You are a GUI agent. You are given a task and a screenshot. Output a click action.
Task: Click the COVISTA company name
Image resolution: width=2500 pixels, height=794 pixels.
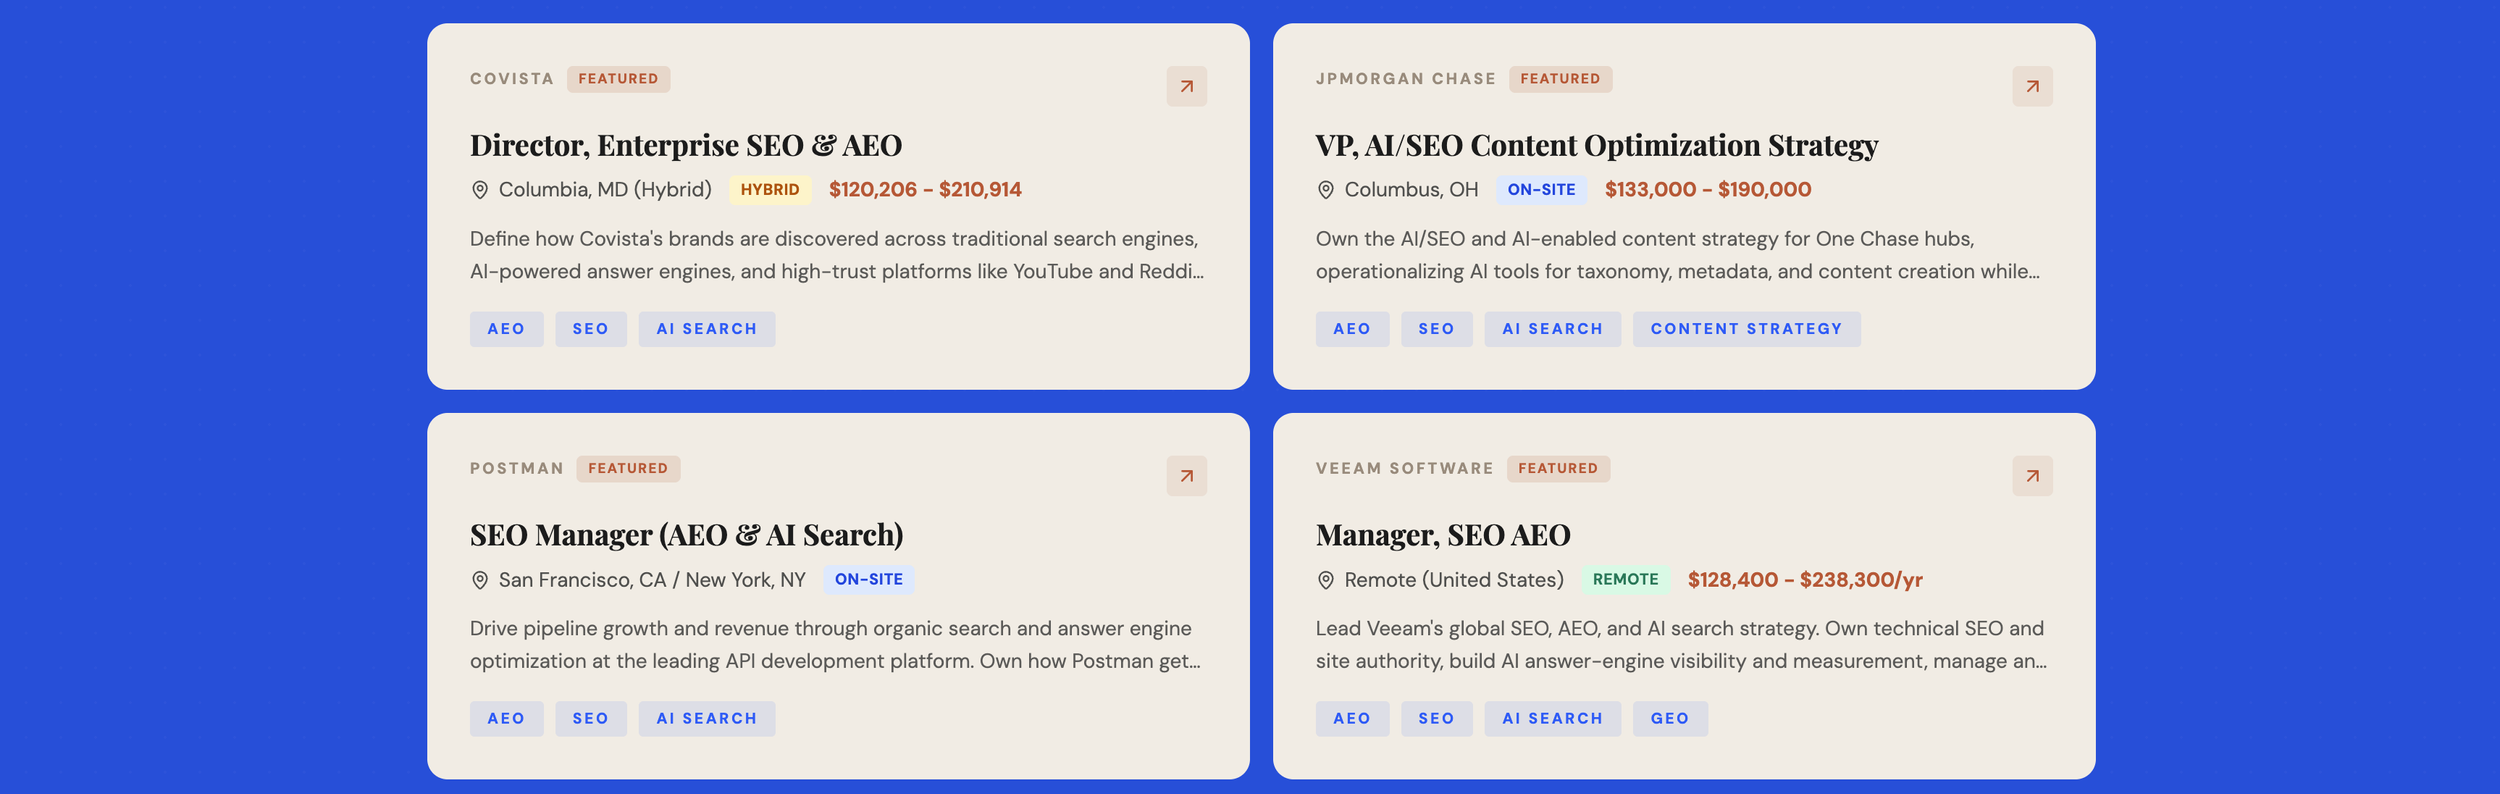tap(512, 79)
